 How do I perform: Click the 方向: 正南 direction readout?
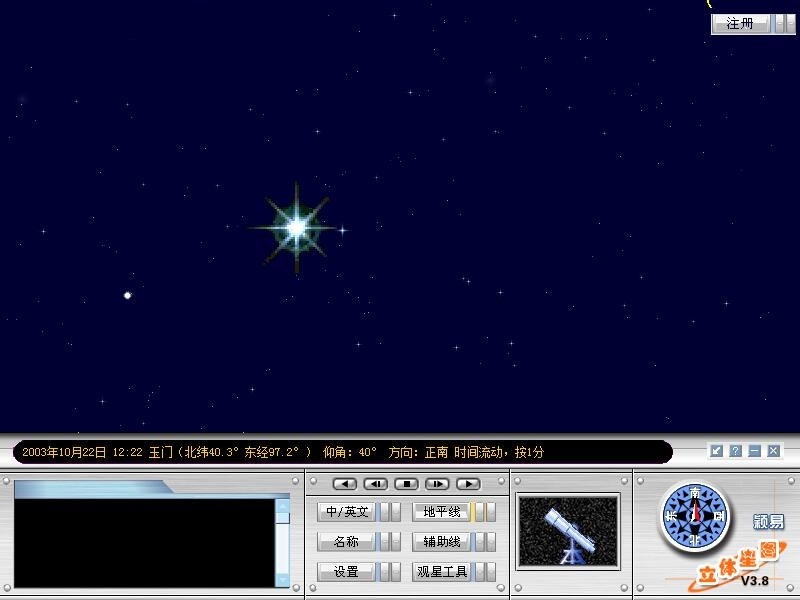[418, 452]
